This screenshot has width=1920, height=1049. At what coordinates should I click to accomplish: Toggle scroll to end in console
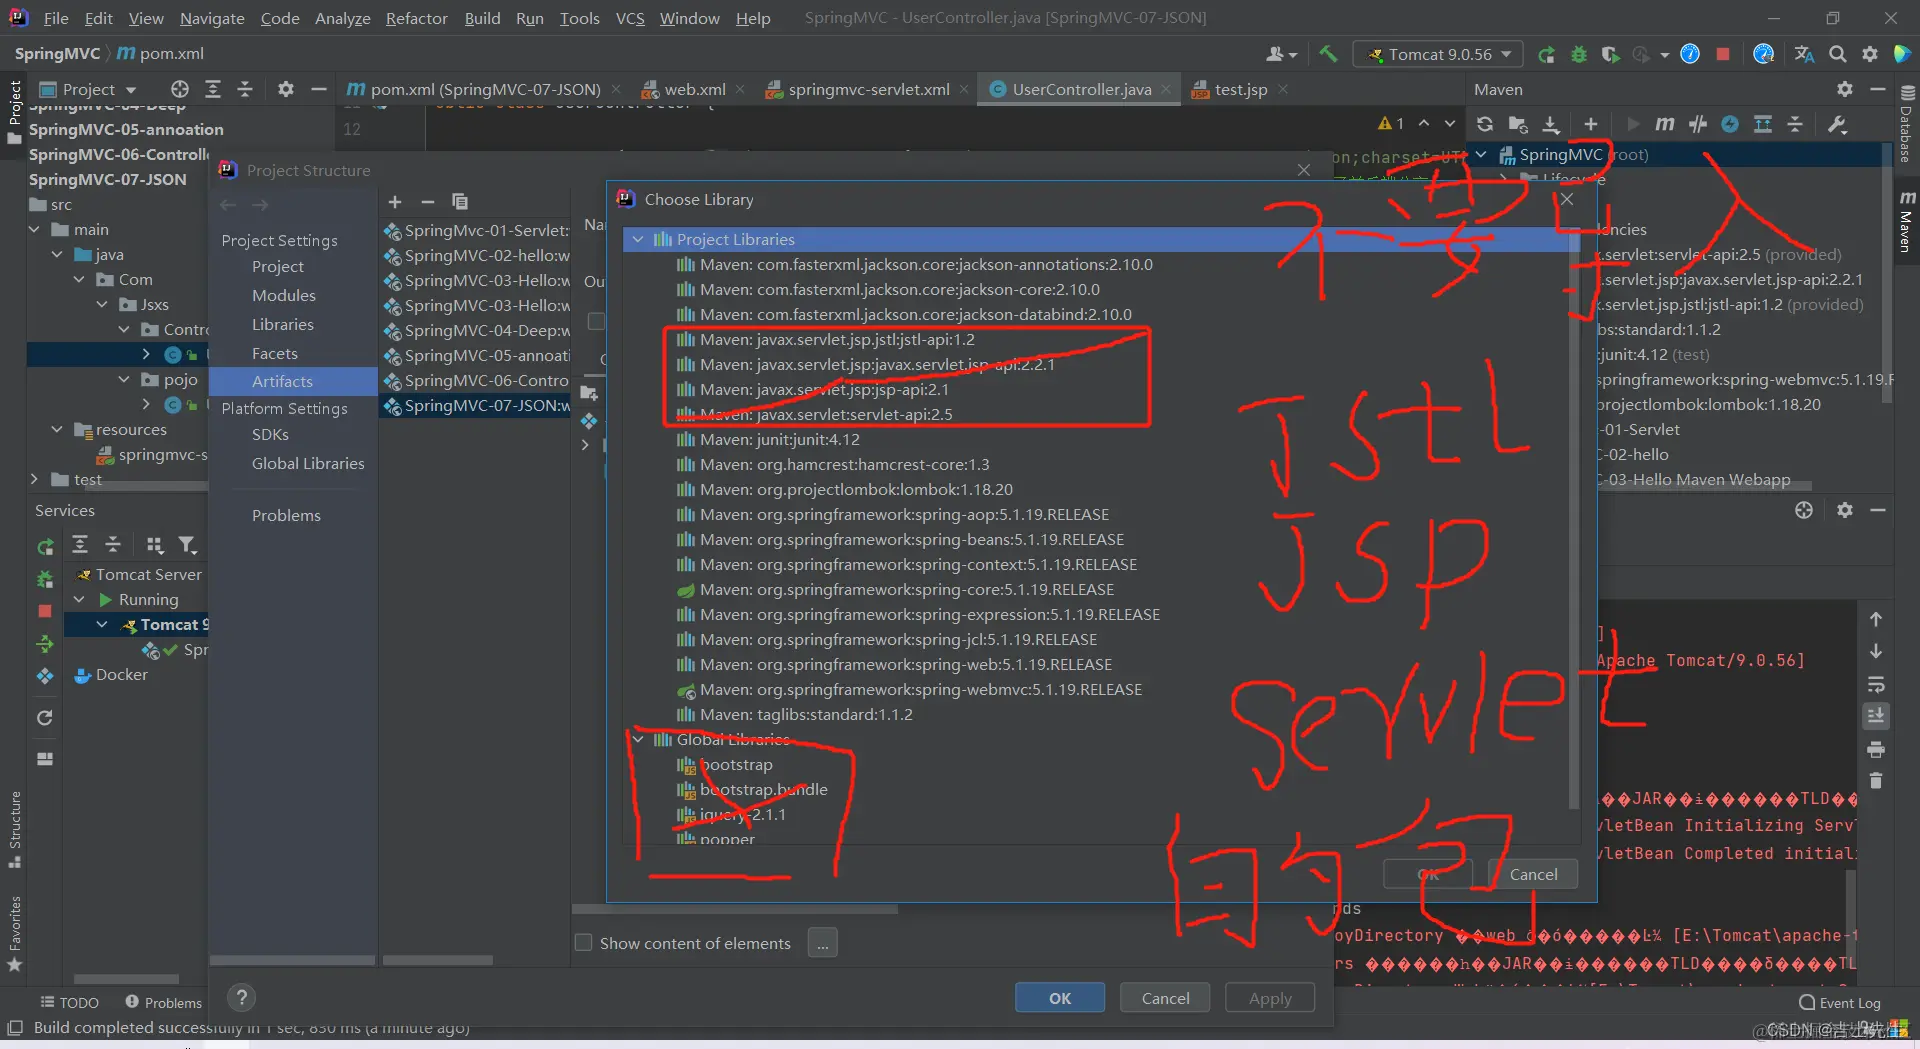[1876, 716]
